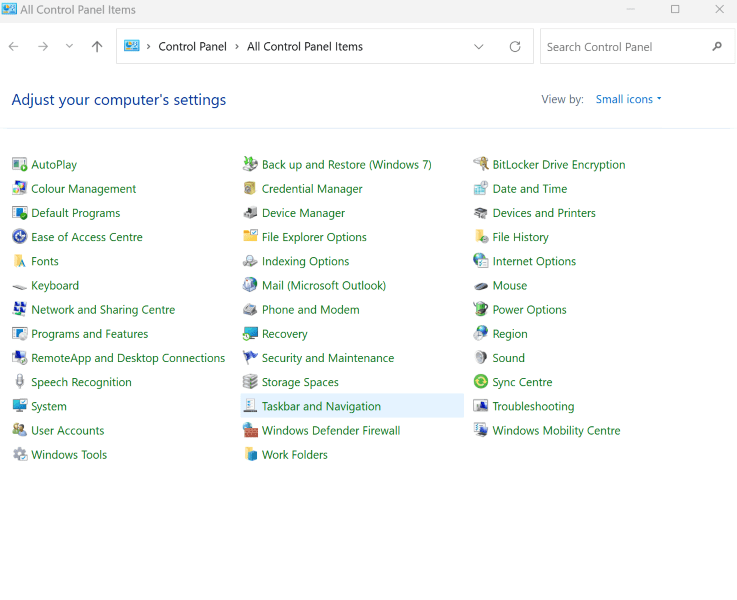Select All Control Panel Items breadcrumb
Image resolution: width=737 pixels, height=600 pixels.
coord(304,47)
